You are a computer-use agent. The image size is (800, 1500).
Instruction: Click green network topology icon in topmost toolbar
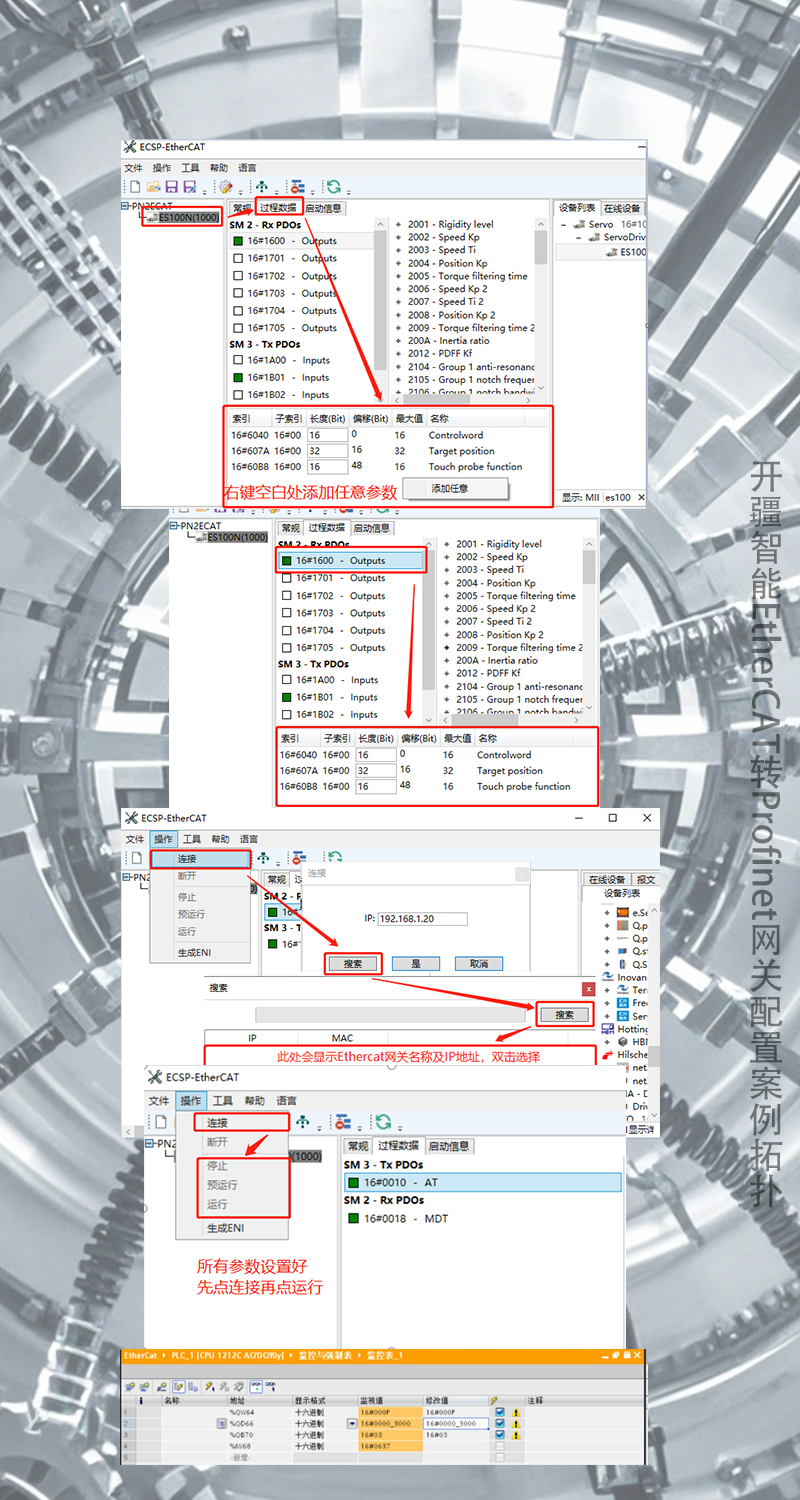coord(262,187)
